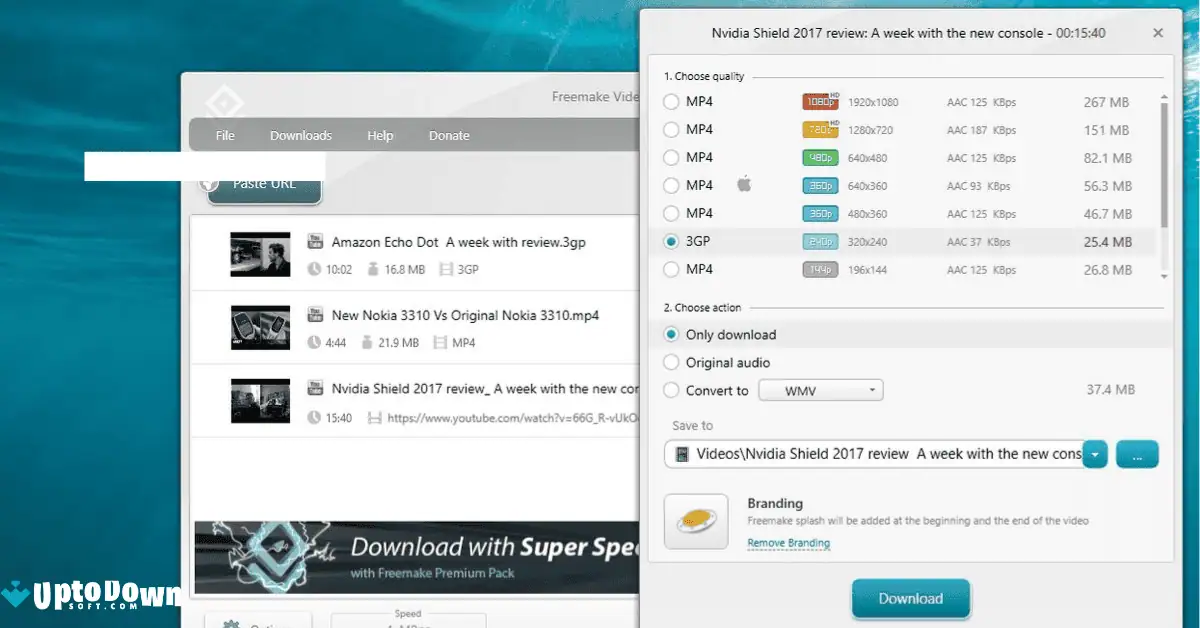Open the Save to location dropdown
Viewport: 1200px width, 628px height.
coord(1094,454)
